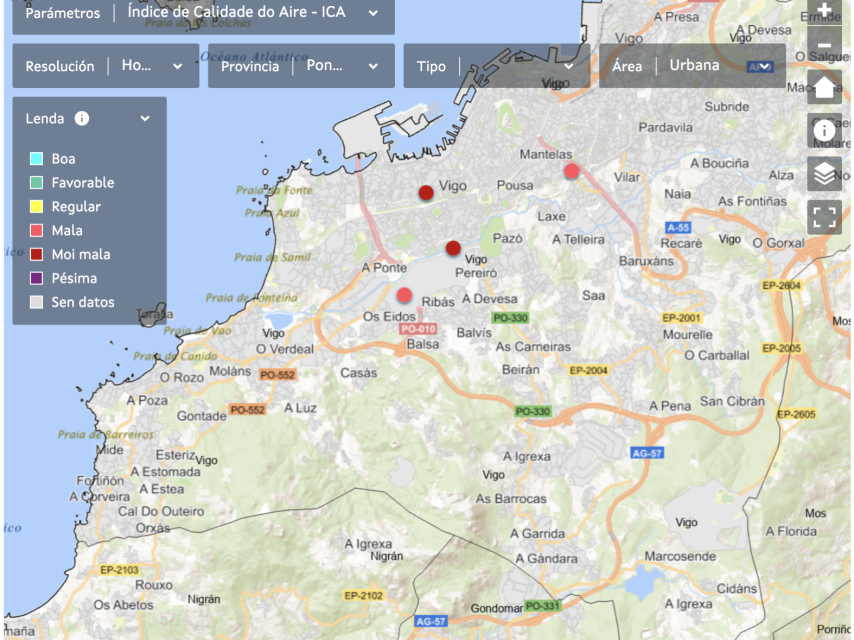854x640 pixels.
Task: Click the Lenda info icon
Action: click(x=82, y=118)
